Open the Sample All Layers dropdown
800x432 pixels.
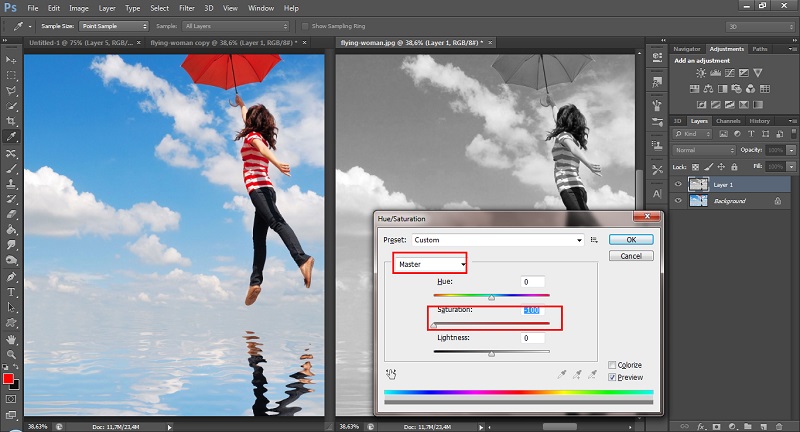[x=236, y=26]
